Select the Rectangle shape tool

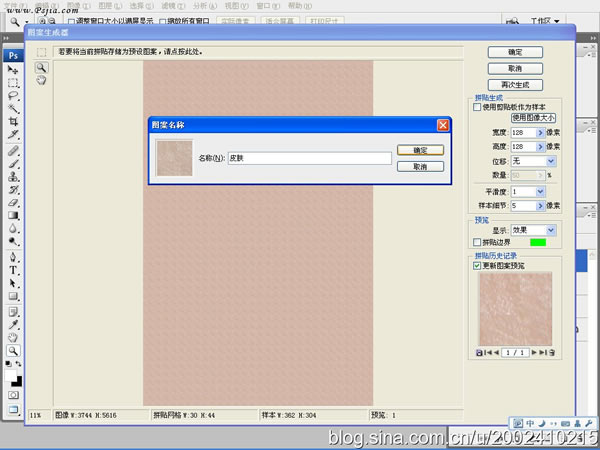[x=13, y=296]
